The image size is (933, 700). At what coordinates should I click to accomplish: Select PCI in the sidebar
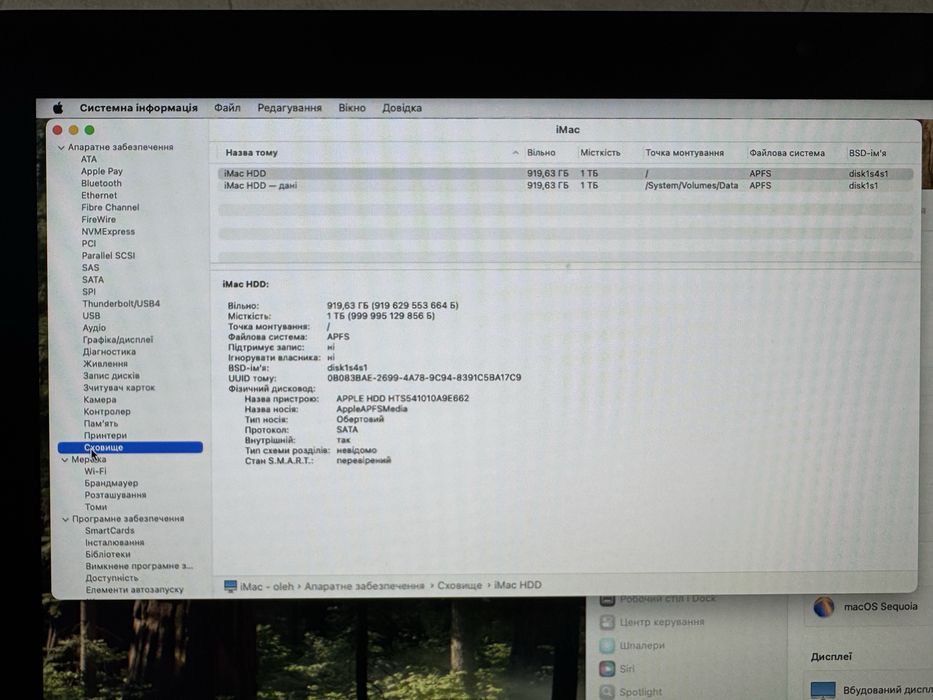[89, 243]
